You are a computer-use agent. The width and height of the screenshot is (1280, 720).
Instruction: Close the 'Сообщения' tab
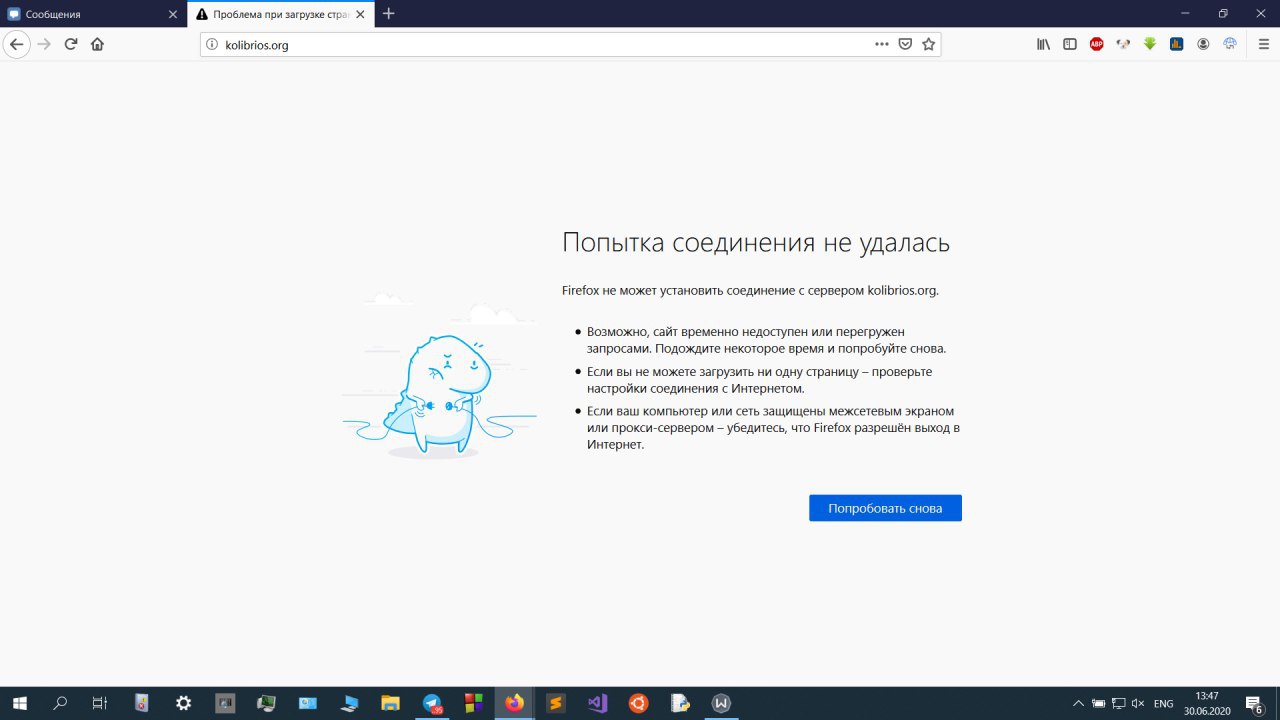click(172, 15)
